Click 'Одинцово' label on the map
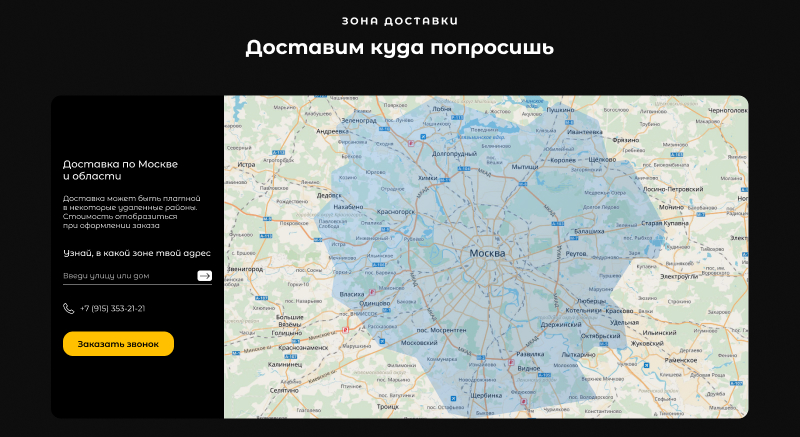Viewport: 800px width, 437px height. 374,304
